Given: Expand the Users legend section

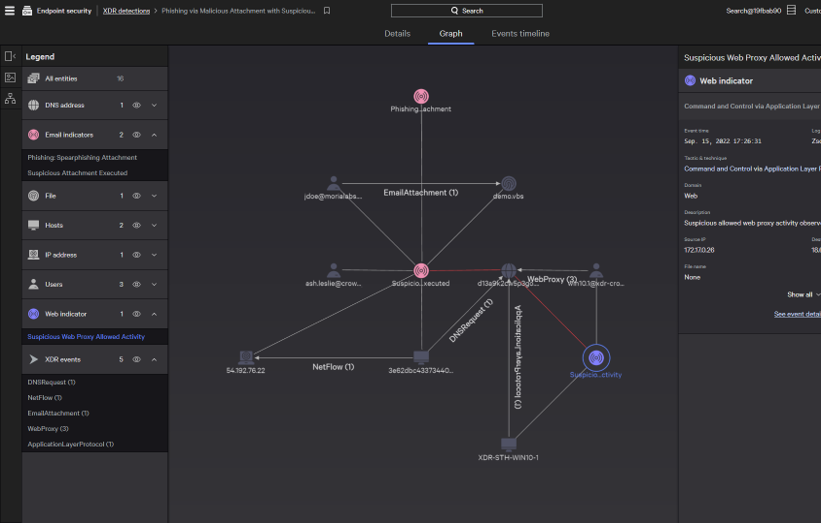Looking at the screenshot, I should pos(154,285).
